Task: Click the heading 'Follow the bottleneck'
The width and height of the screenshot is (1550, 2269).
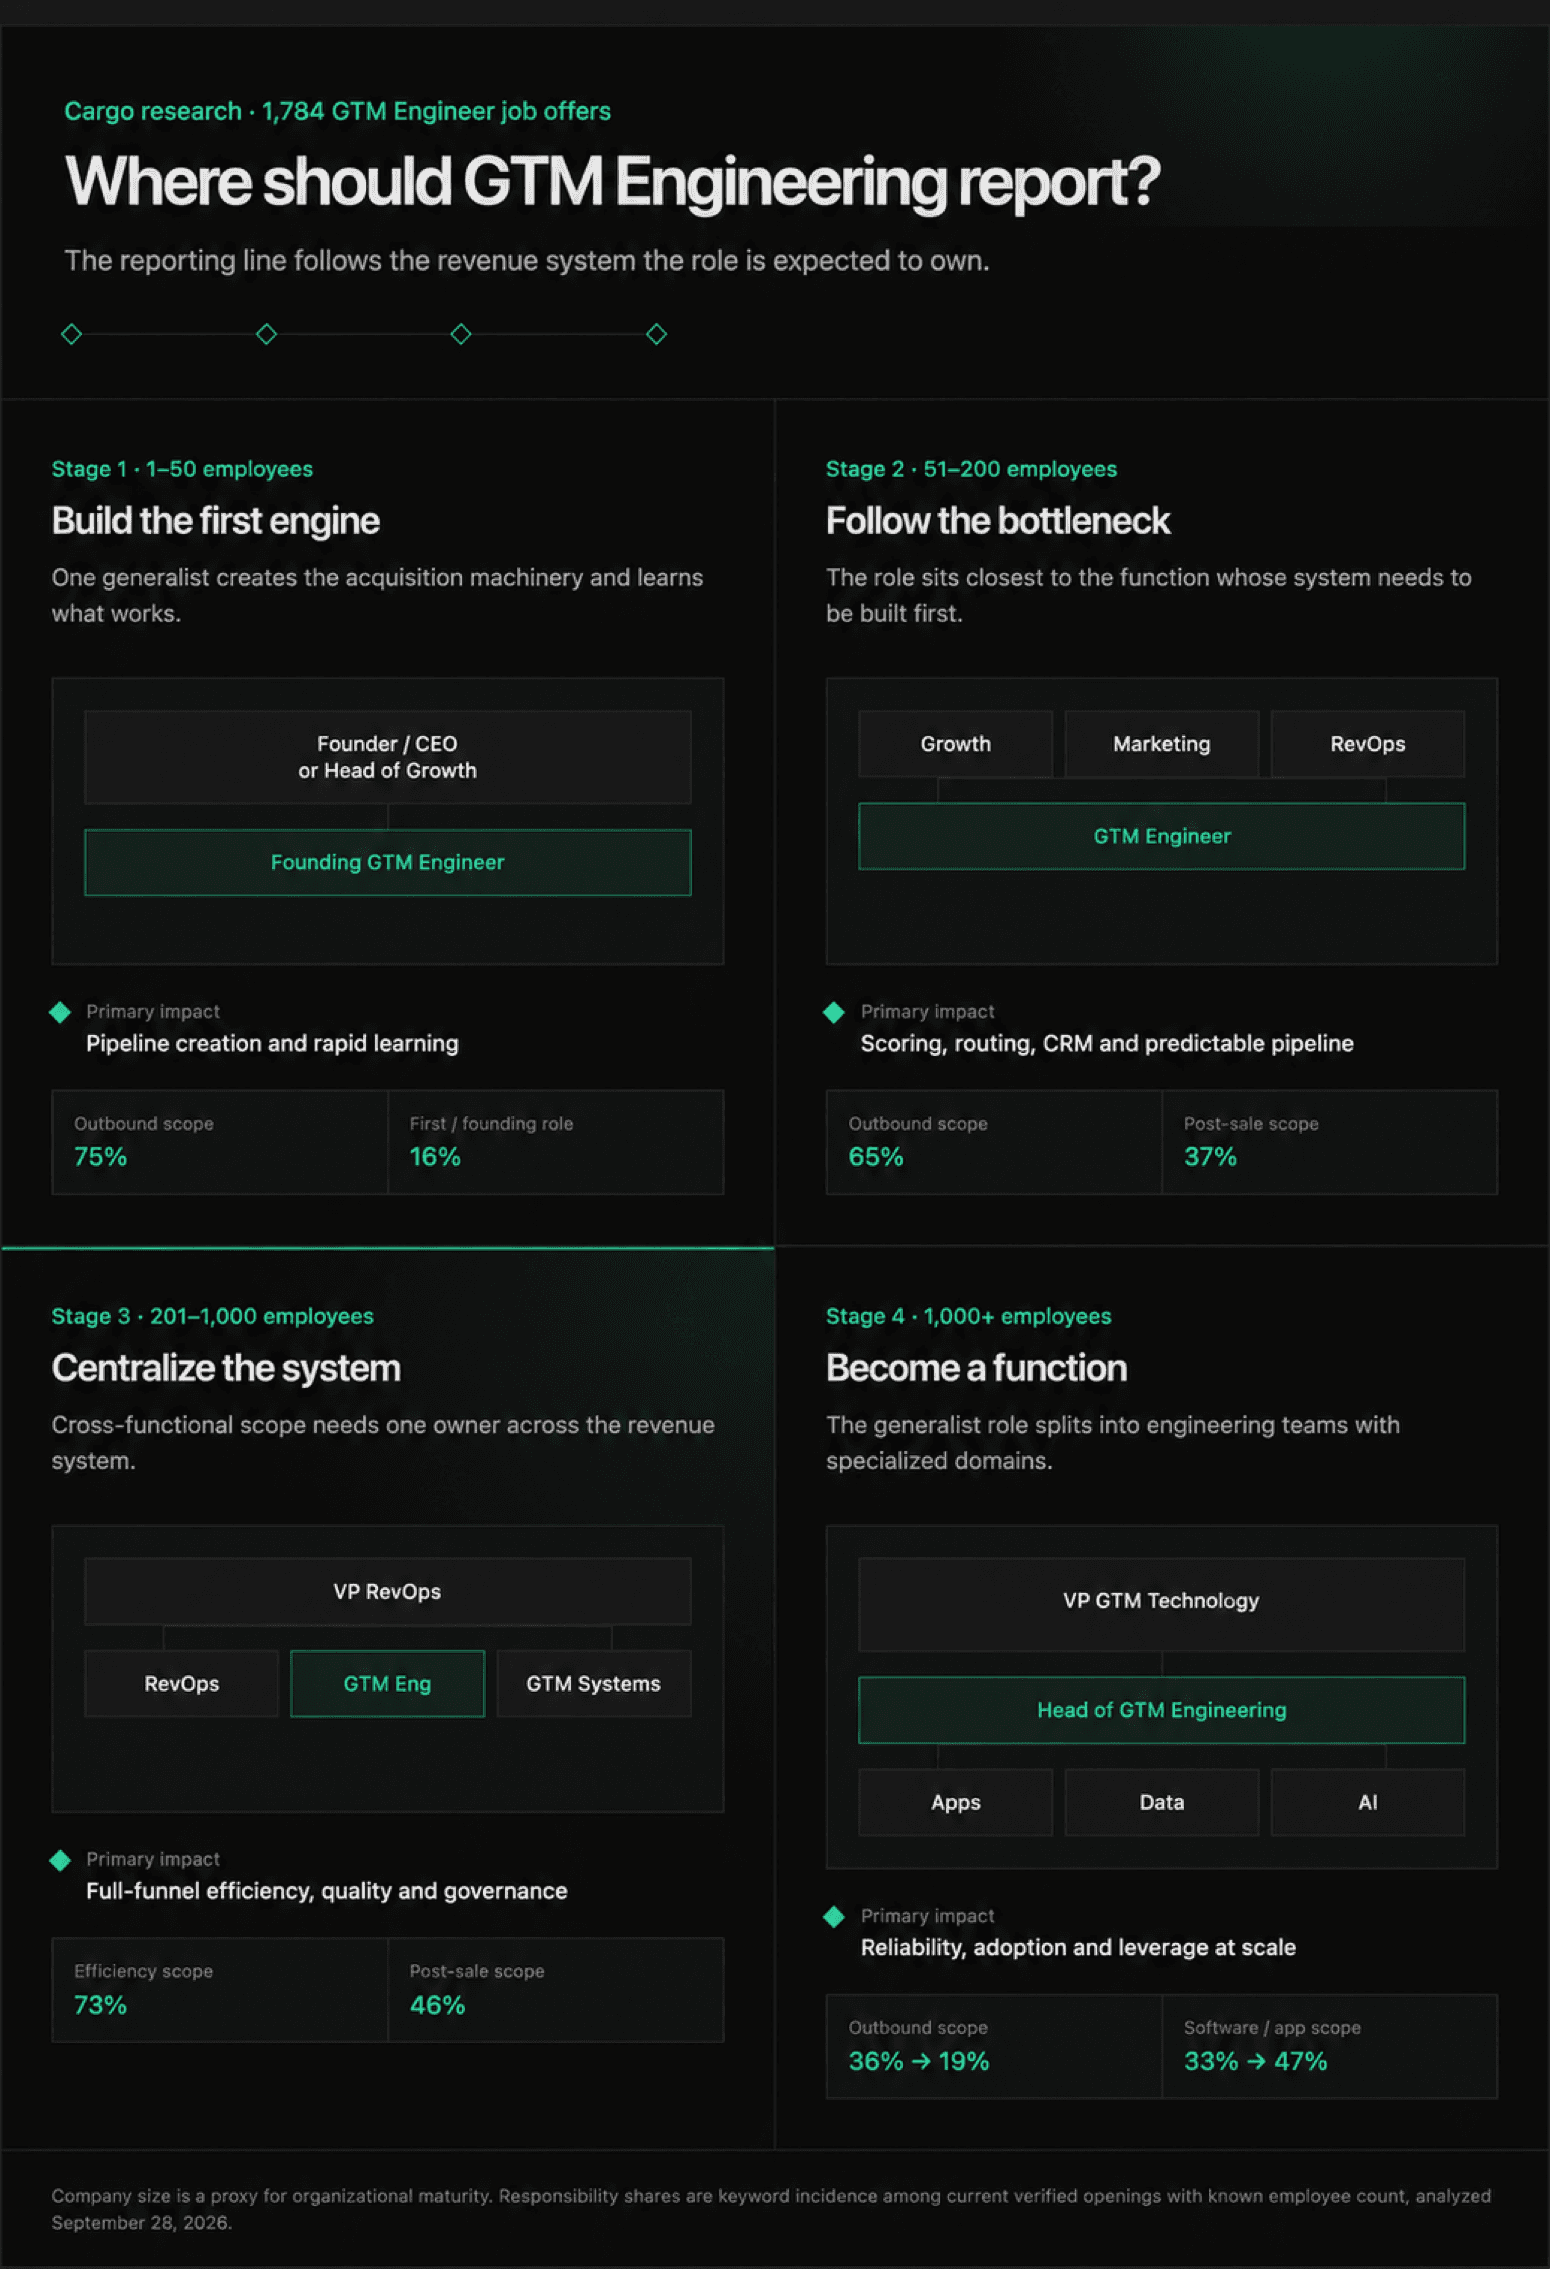Action: point(997,521)
